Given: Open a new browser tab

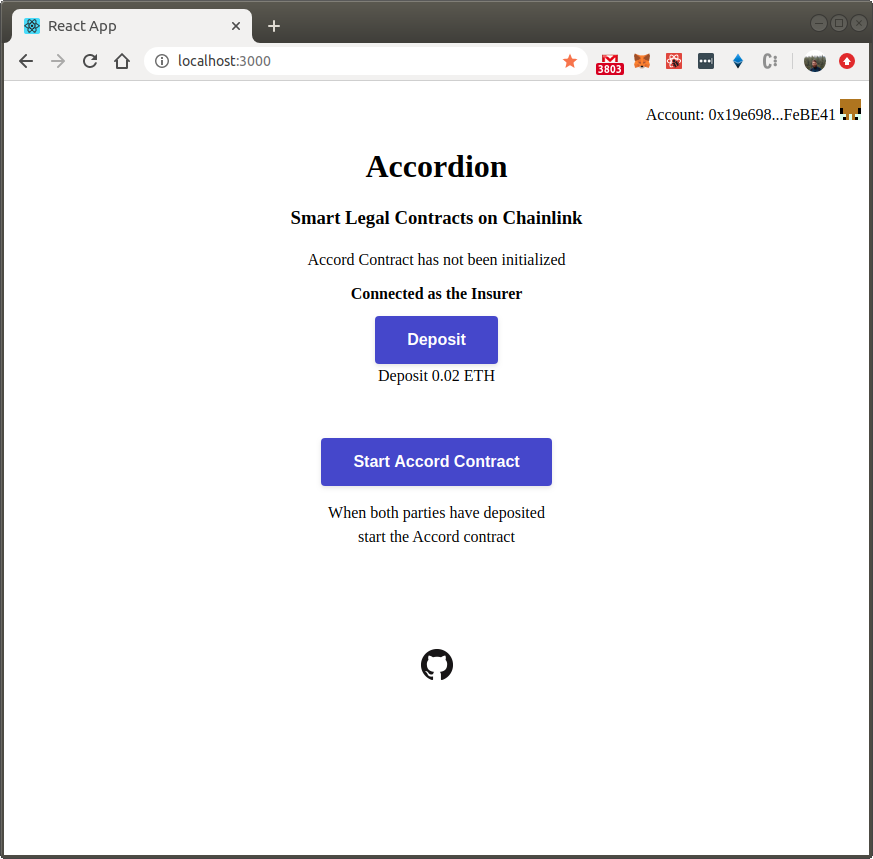Looking at the screenshot, I should pos(273,26).
